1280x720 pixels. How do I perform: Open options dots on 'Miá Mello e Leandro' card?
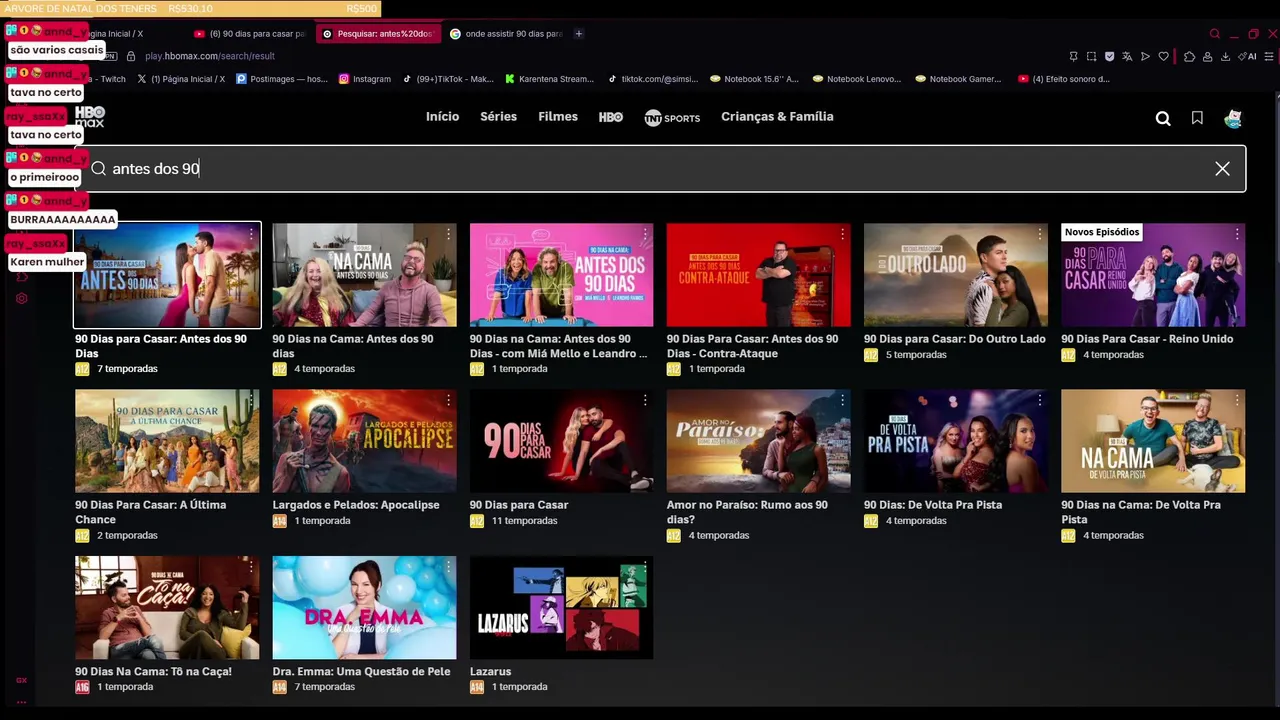tap(645, 233)
